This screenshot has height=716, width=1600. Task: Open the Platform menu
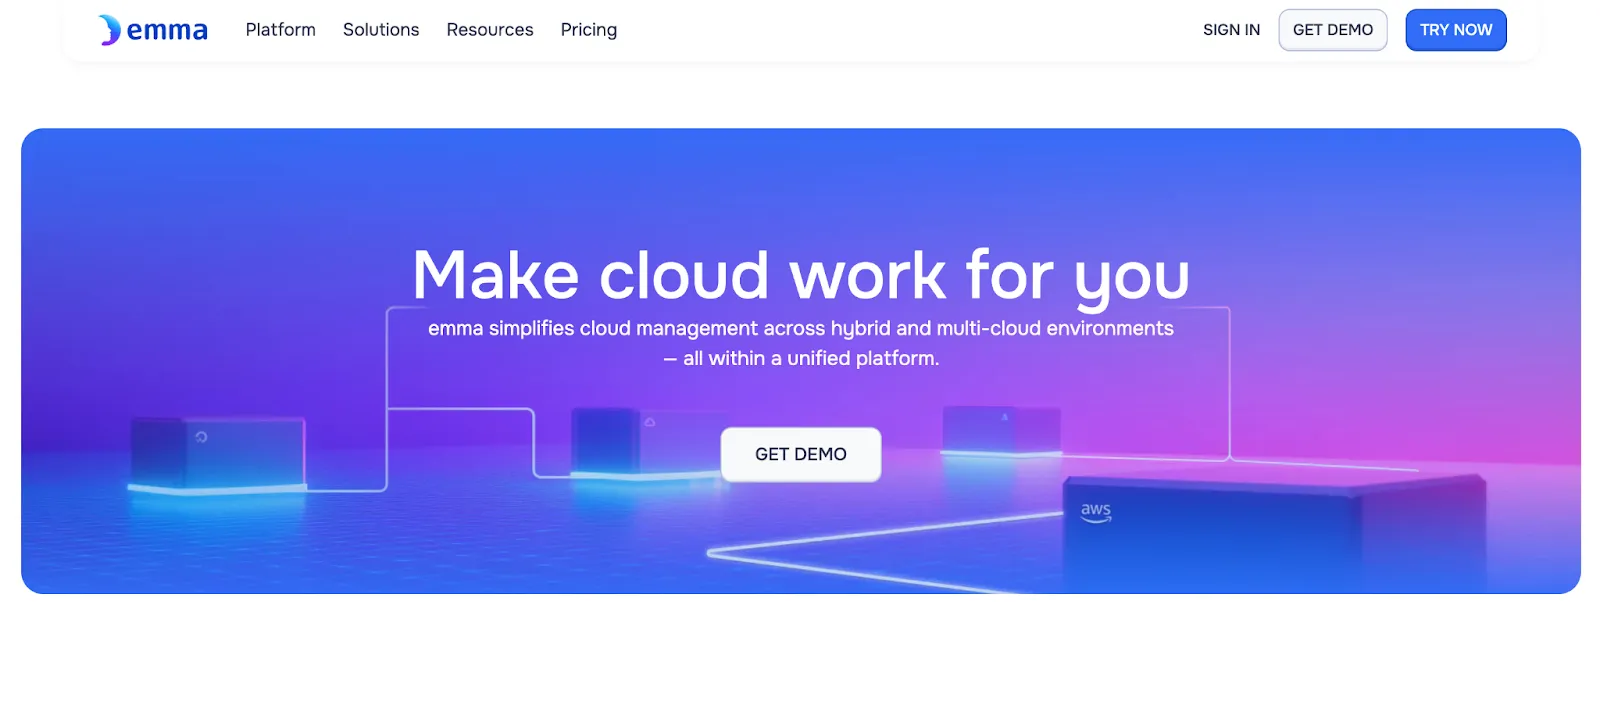pos(280,30)
